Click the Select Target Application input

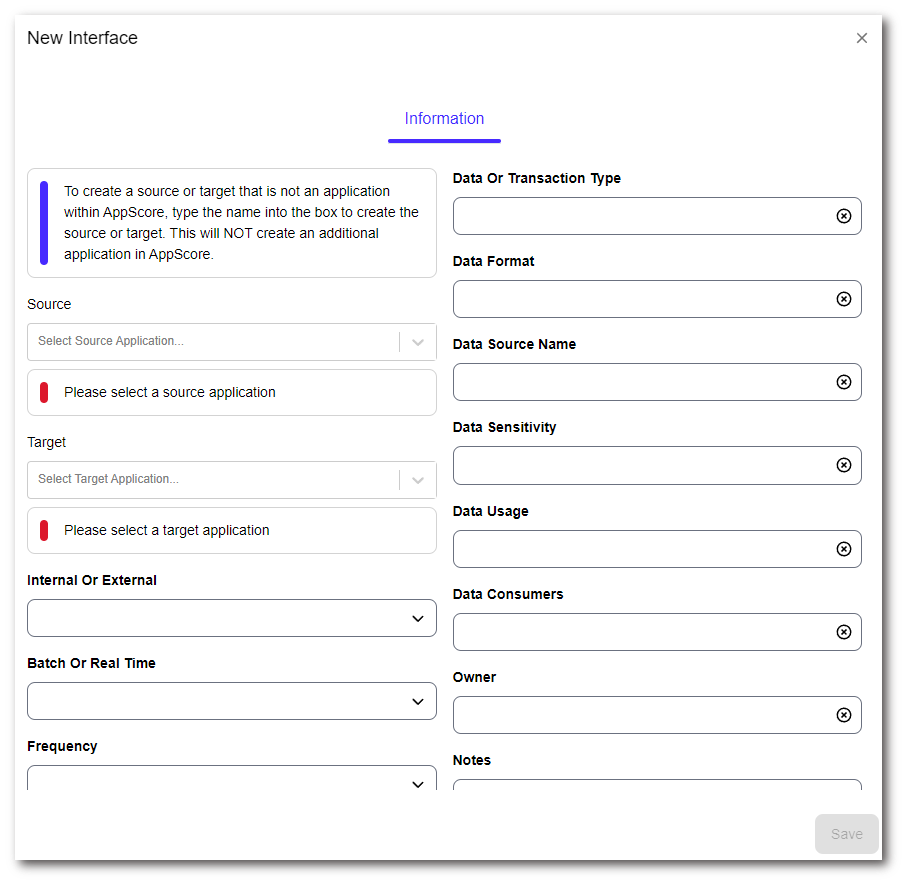coord(210,480)
